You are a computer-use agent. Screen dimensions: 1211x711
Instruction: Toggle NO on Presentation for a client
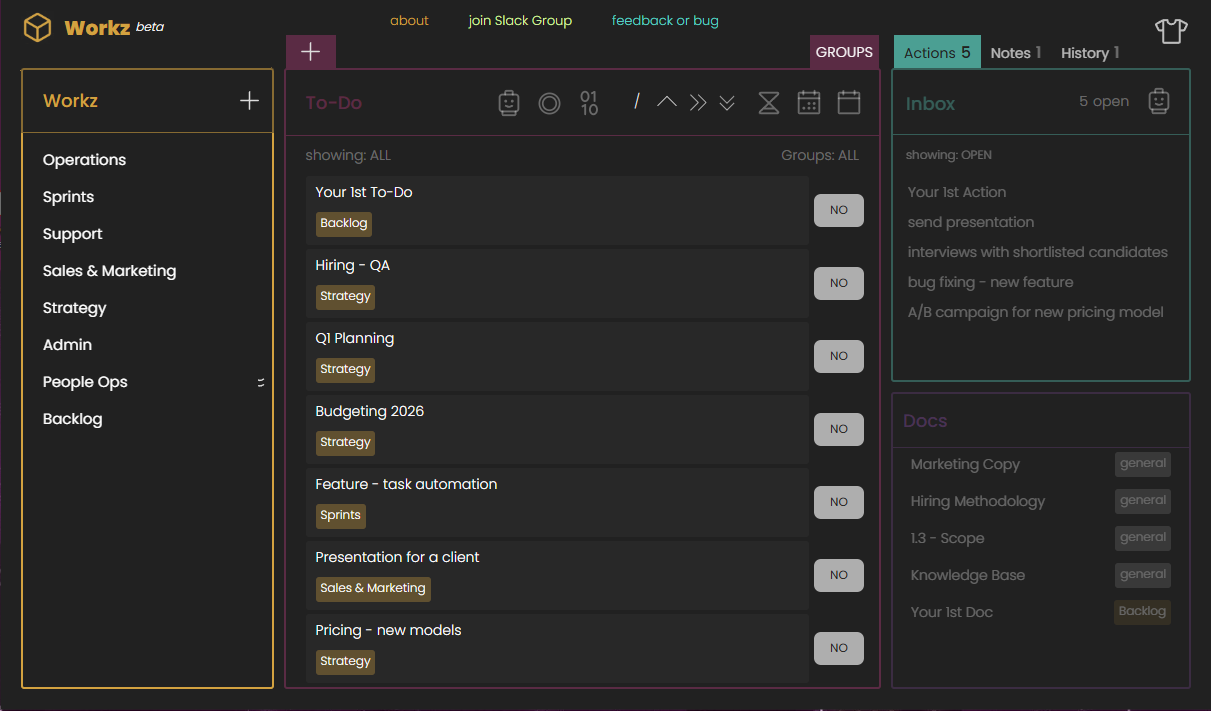838,575
